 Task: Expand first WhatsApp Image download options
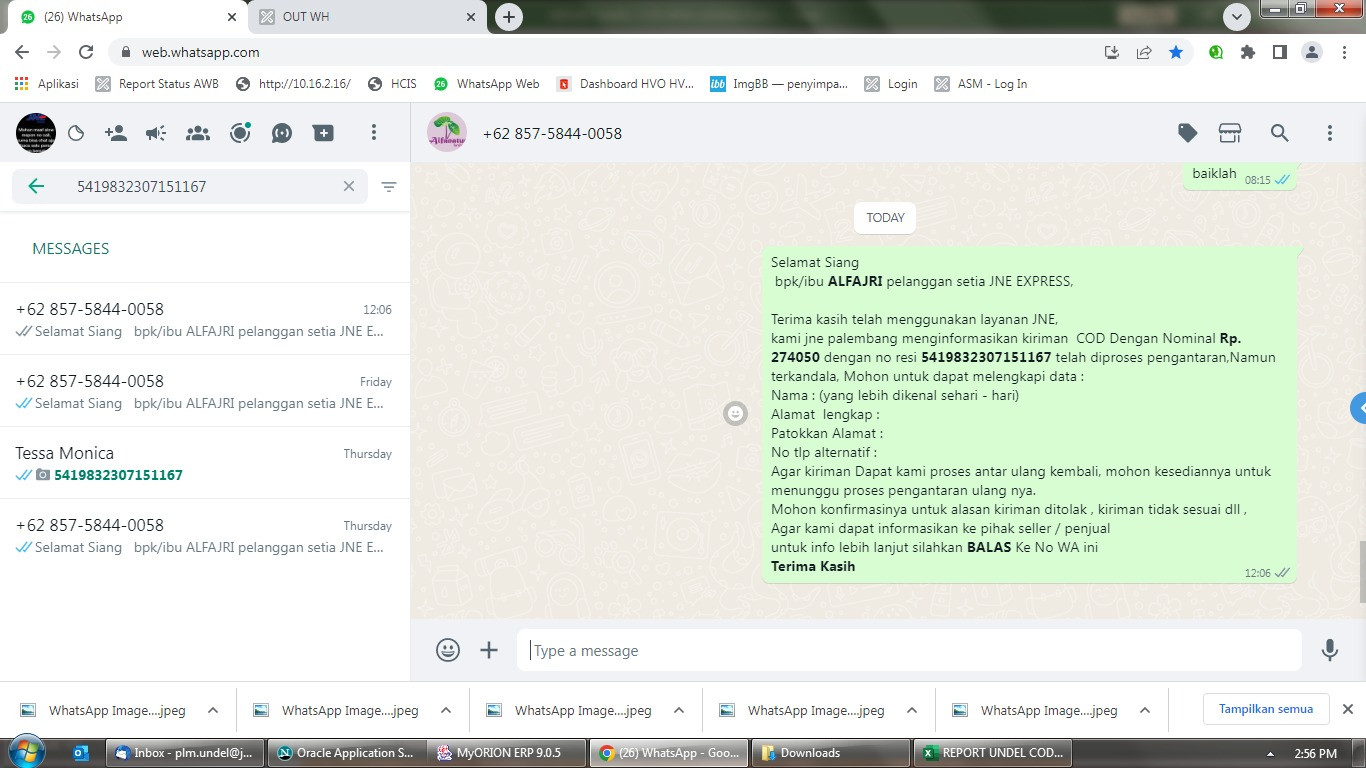(213, 710)
